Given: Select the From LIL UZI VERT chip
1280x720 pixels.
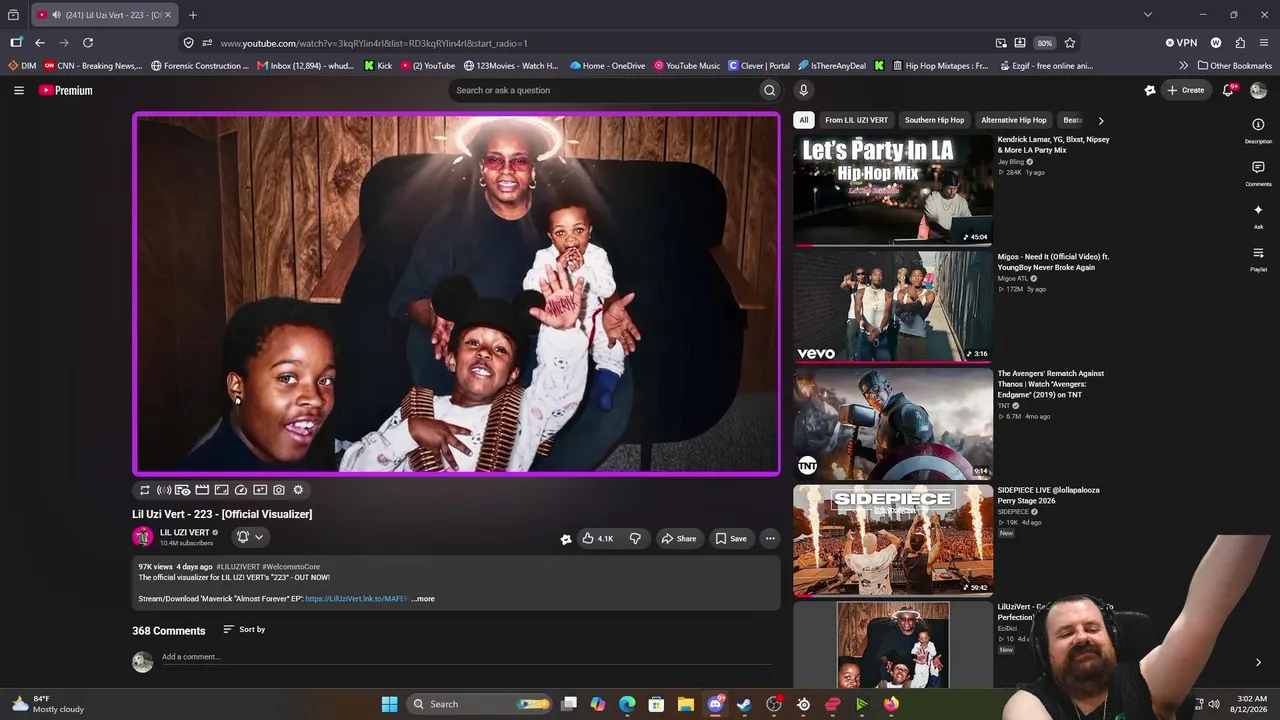Looking at the screenshot, I should coord(856,120).
